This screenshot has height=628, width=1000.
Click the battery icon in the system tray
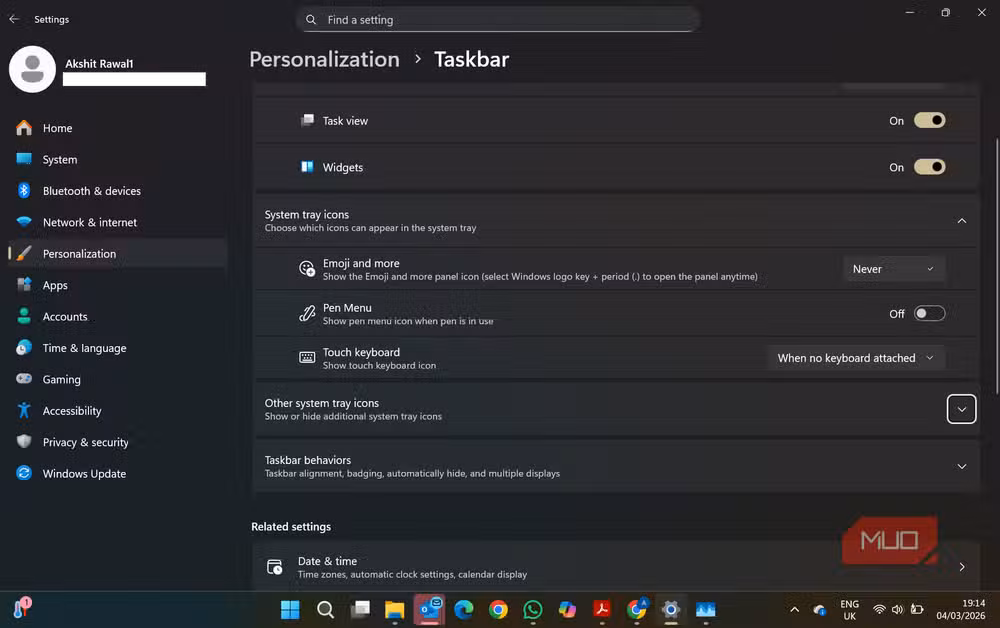click(x=917, y=610)
